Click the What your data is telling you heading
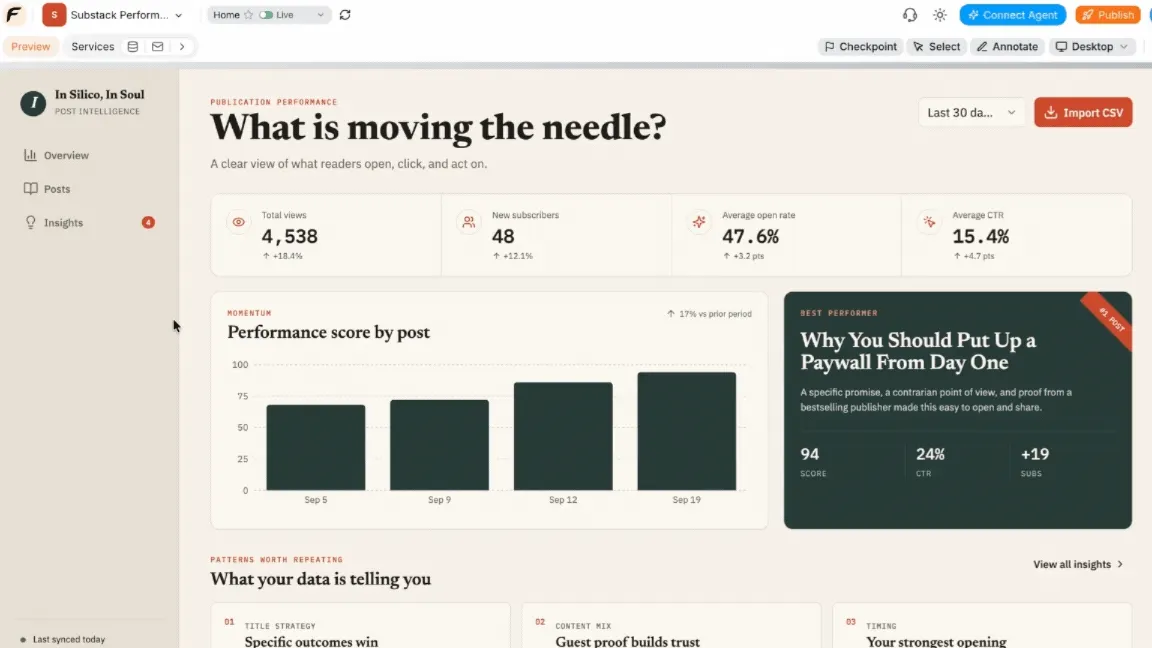This screenshot has width=1152, height=648. (320, 579)
